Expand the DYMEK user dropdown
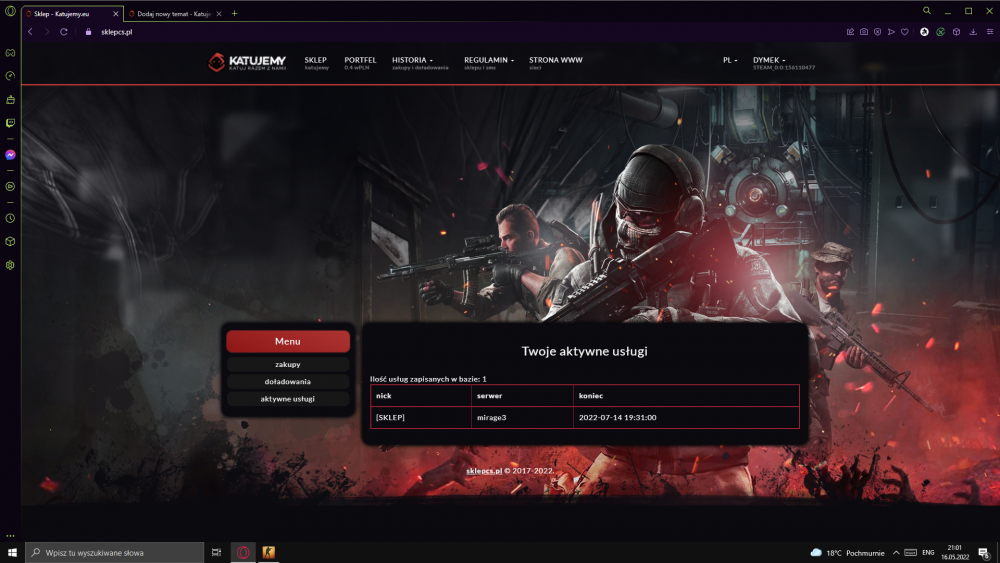The image size is (1000, 563). coord(784,62)
